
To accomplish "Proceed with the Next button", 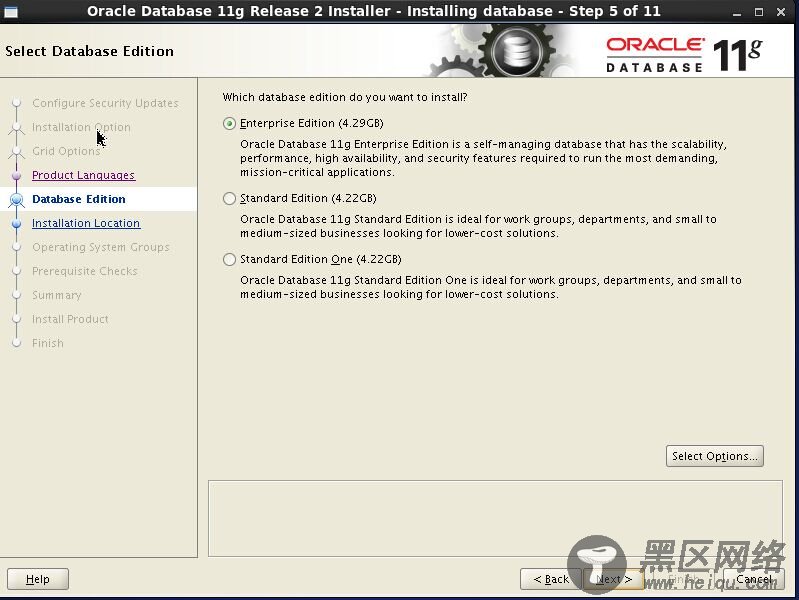I will [614, 579].
